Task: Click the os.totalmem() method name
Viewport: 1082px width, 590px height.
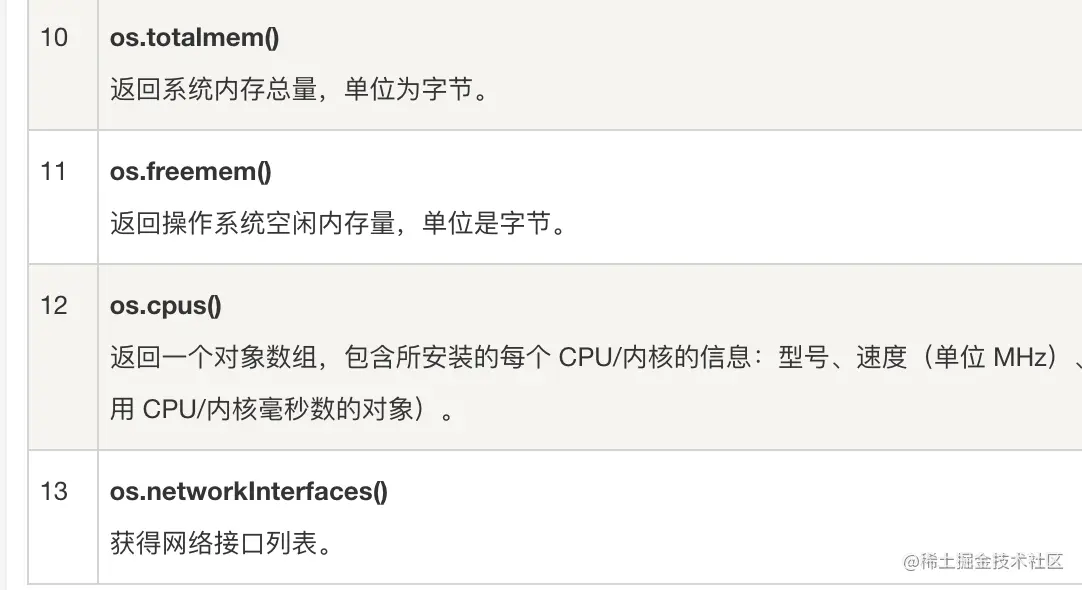Action: tap(194, 38)
